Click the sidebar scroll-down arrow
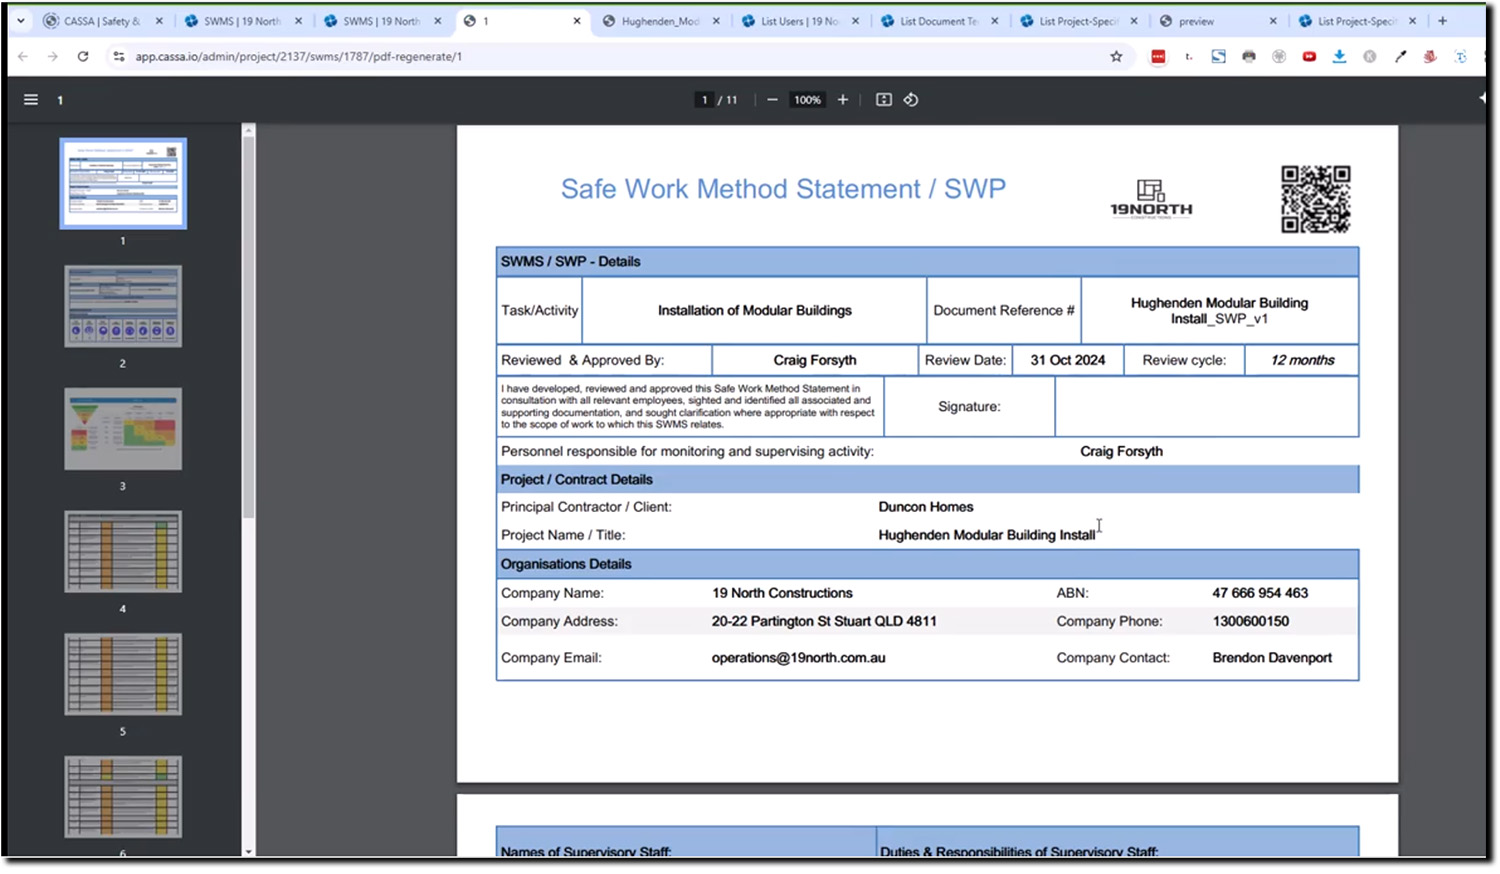 pyautogui.click(x=248, y=851)
